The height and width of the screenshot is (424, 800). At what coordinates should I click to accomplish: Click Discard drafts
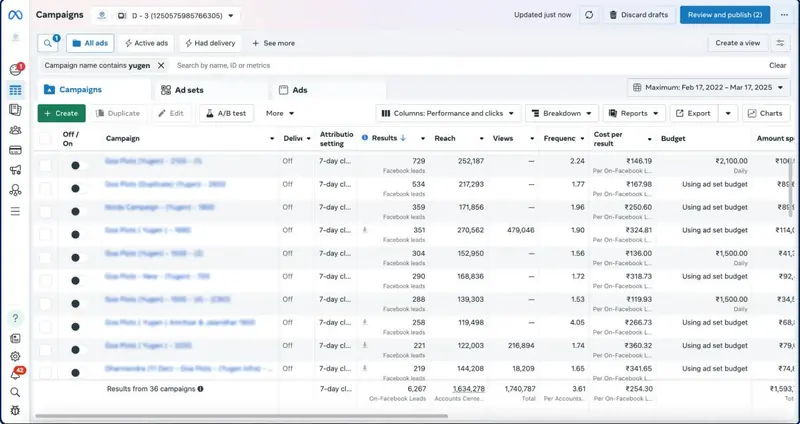click(639, 15)
